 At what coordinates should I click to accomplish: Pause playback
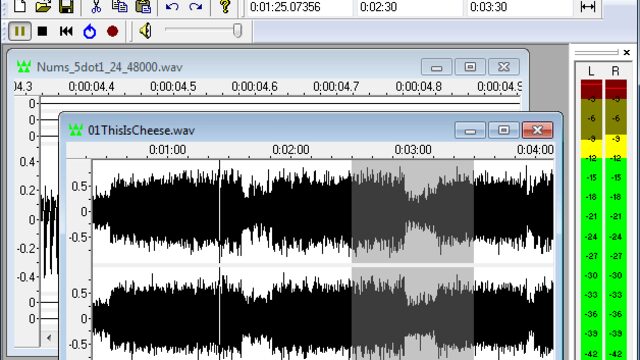20,31
